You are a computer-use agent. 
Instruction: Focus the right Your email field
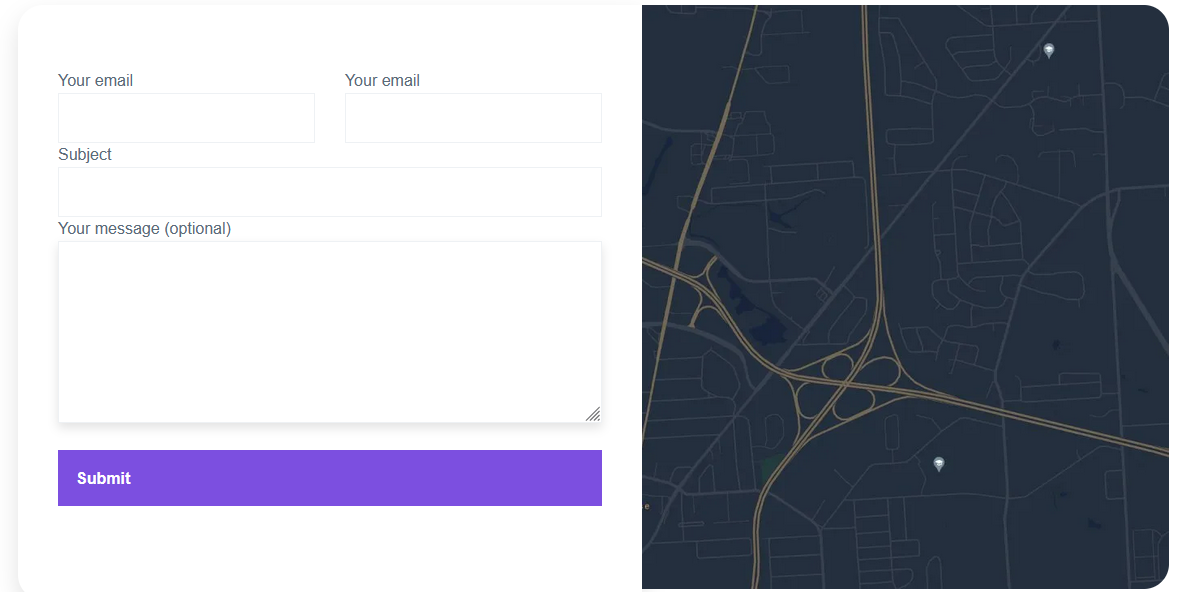tap(473, 118)
